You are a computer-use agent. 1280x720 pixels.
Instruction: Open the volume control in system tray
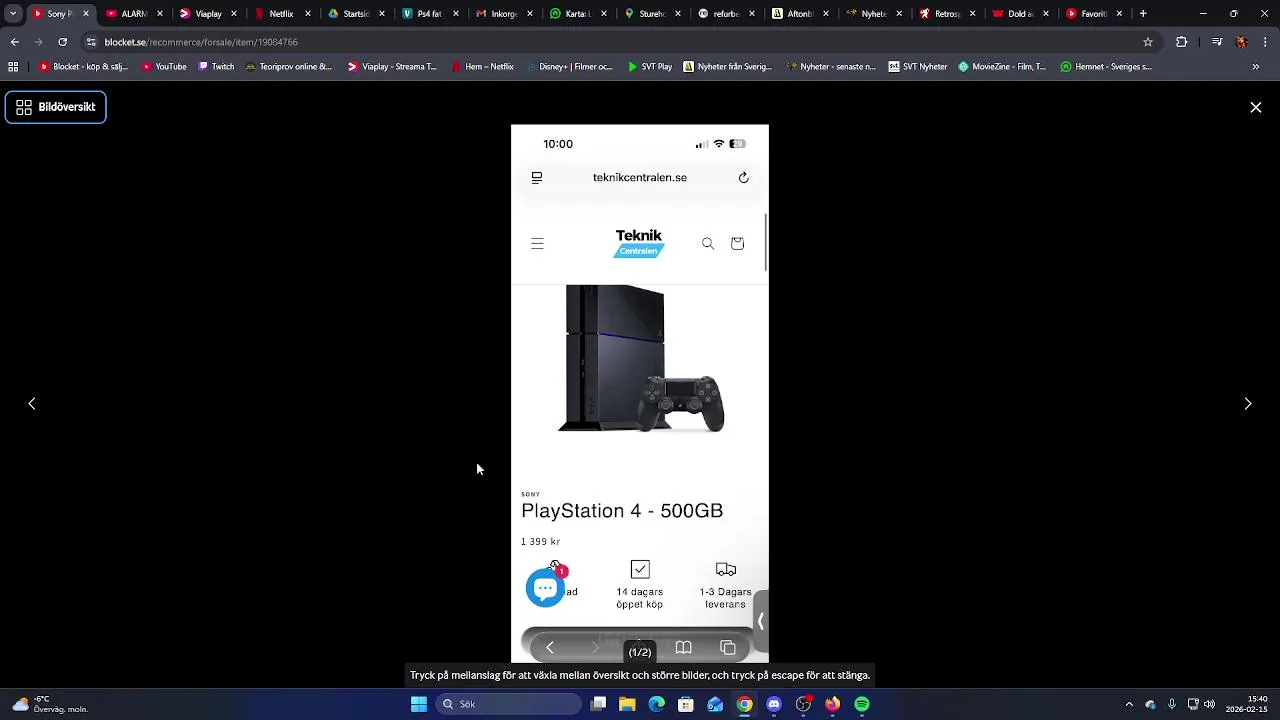coord(1210,704)
